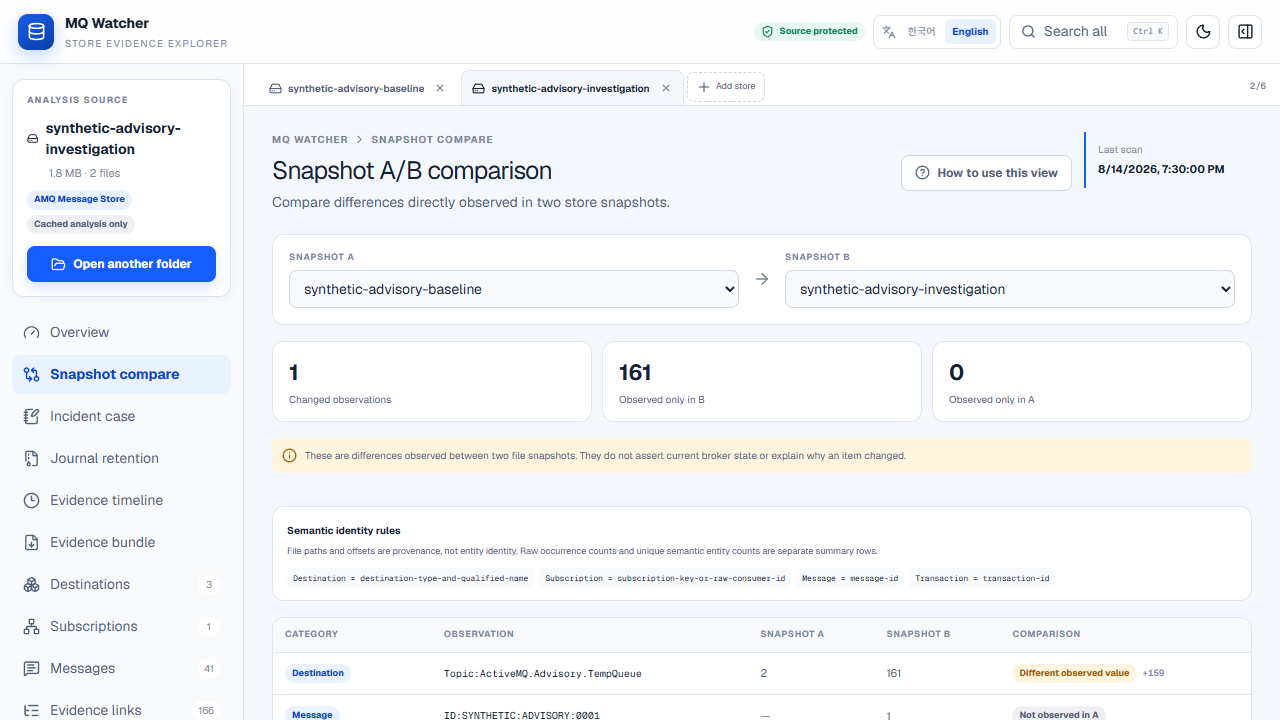The height and width of the screenshot is (720, 1280).
Task: Click the Snapshot compare icon in sidebar
Action: (32, 374)
